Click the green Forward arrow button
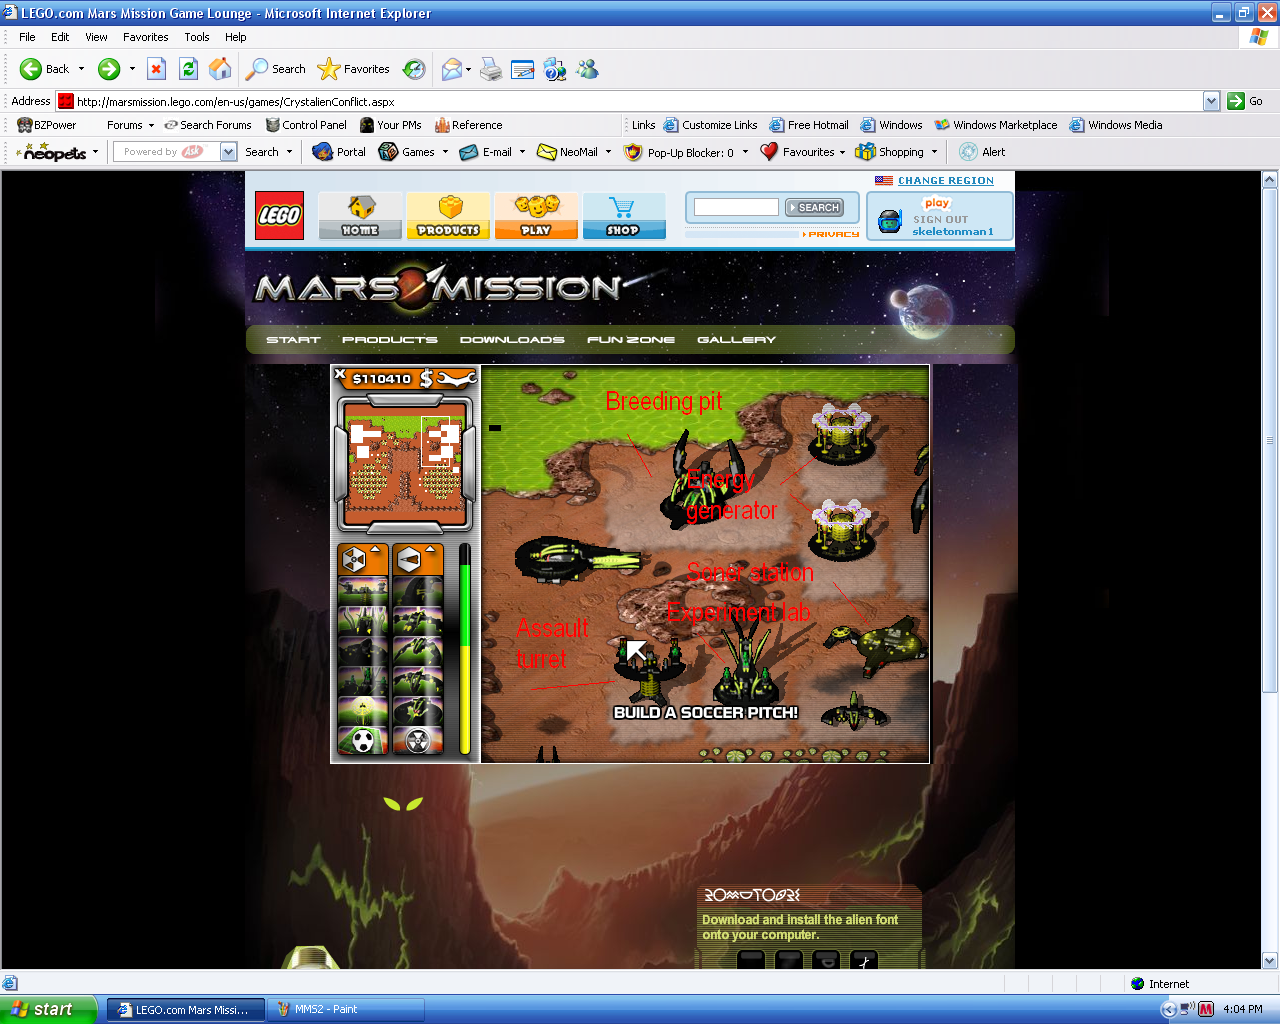 108,69
